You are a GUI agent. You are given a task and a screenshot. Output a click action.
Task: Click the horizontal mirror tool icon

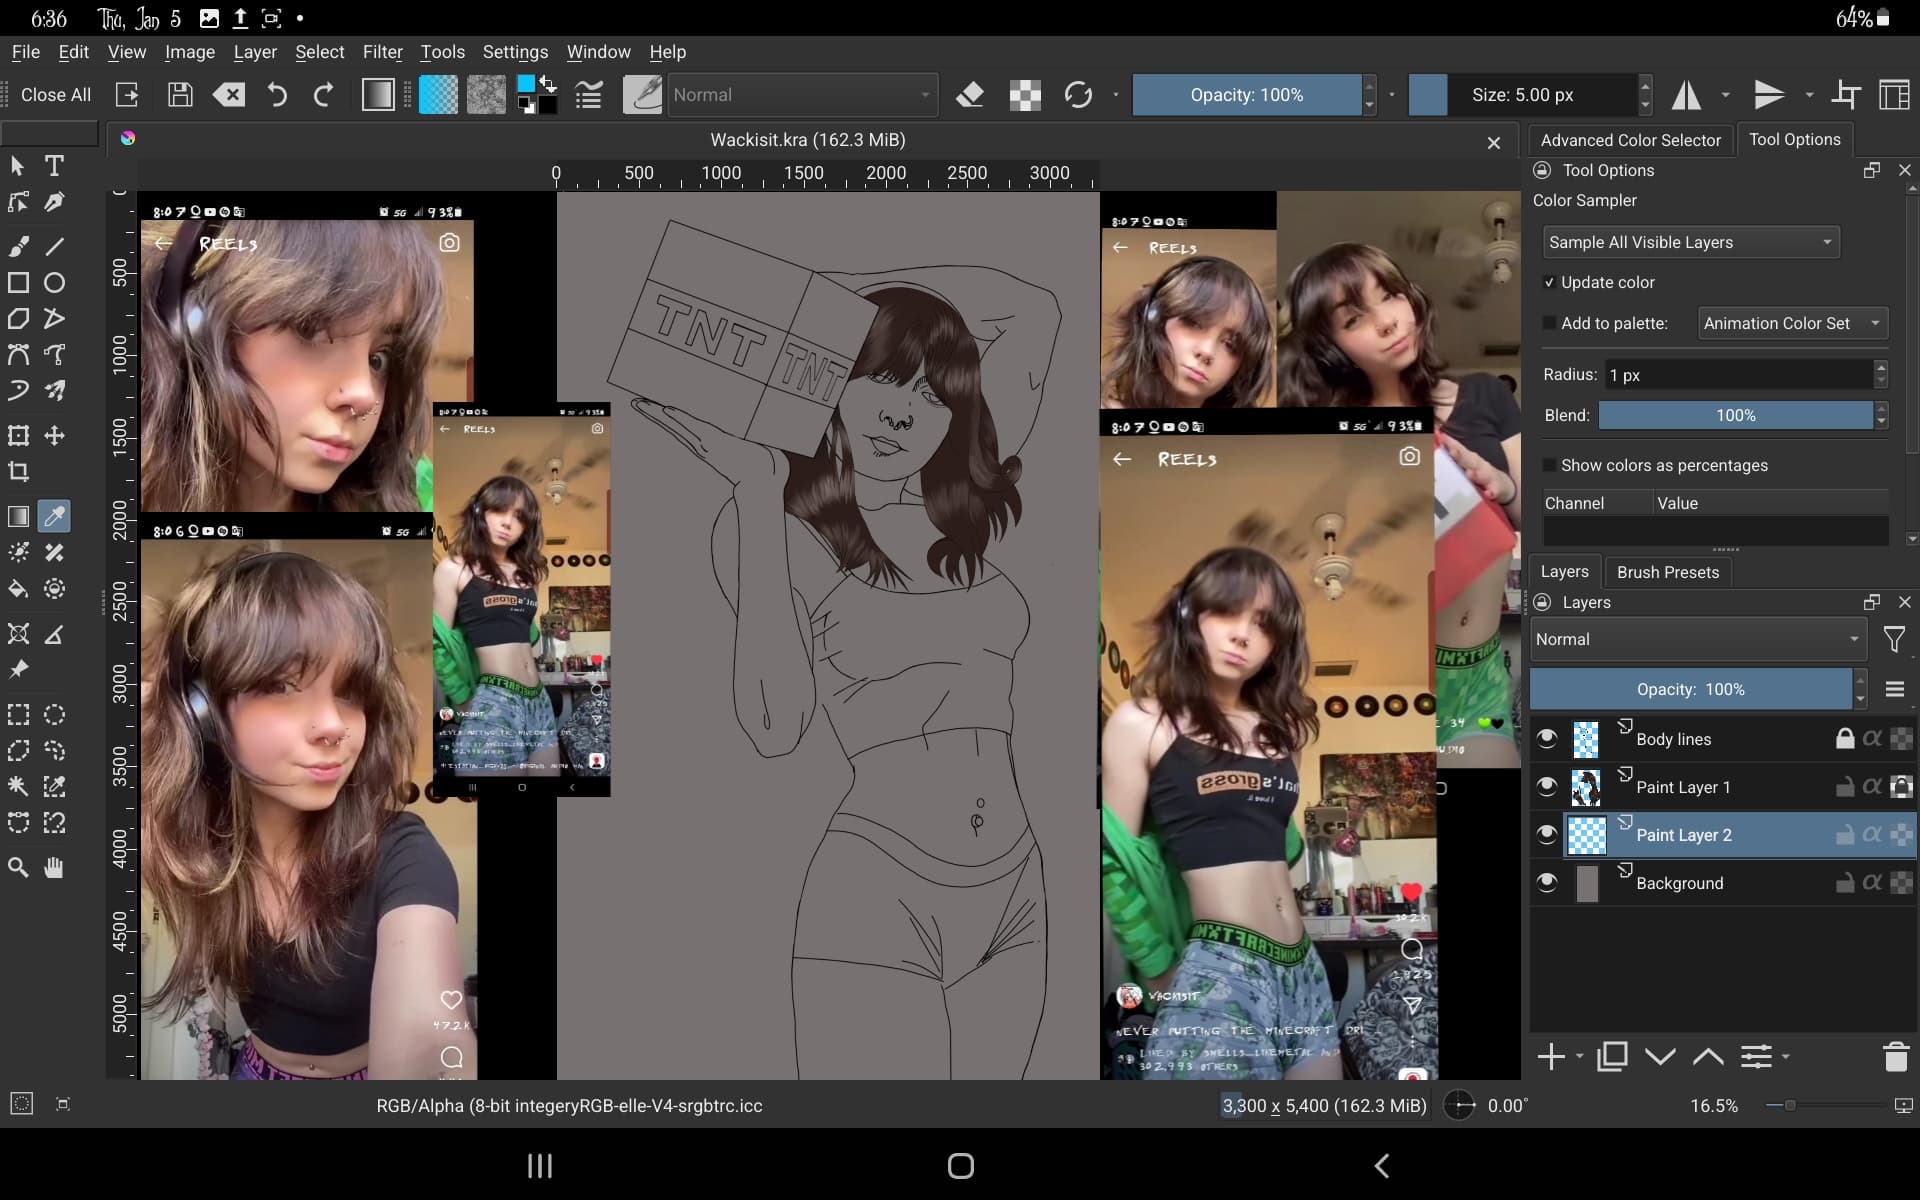pyautogui.click(x=1686, y=95)
